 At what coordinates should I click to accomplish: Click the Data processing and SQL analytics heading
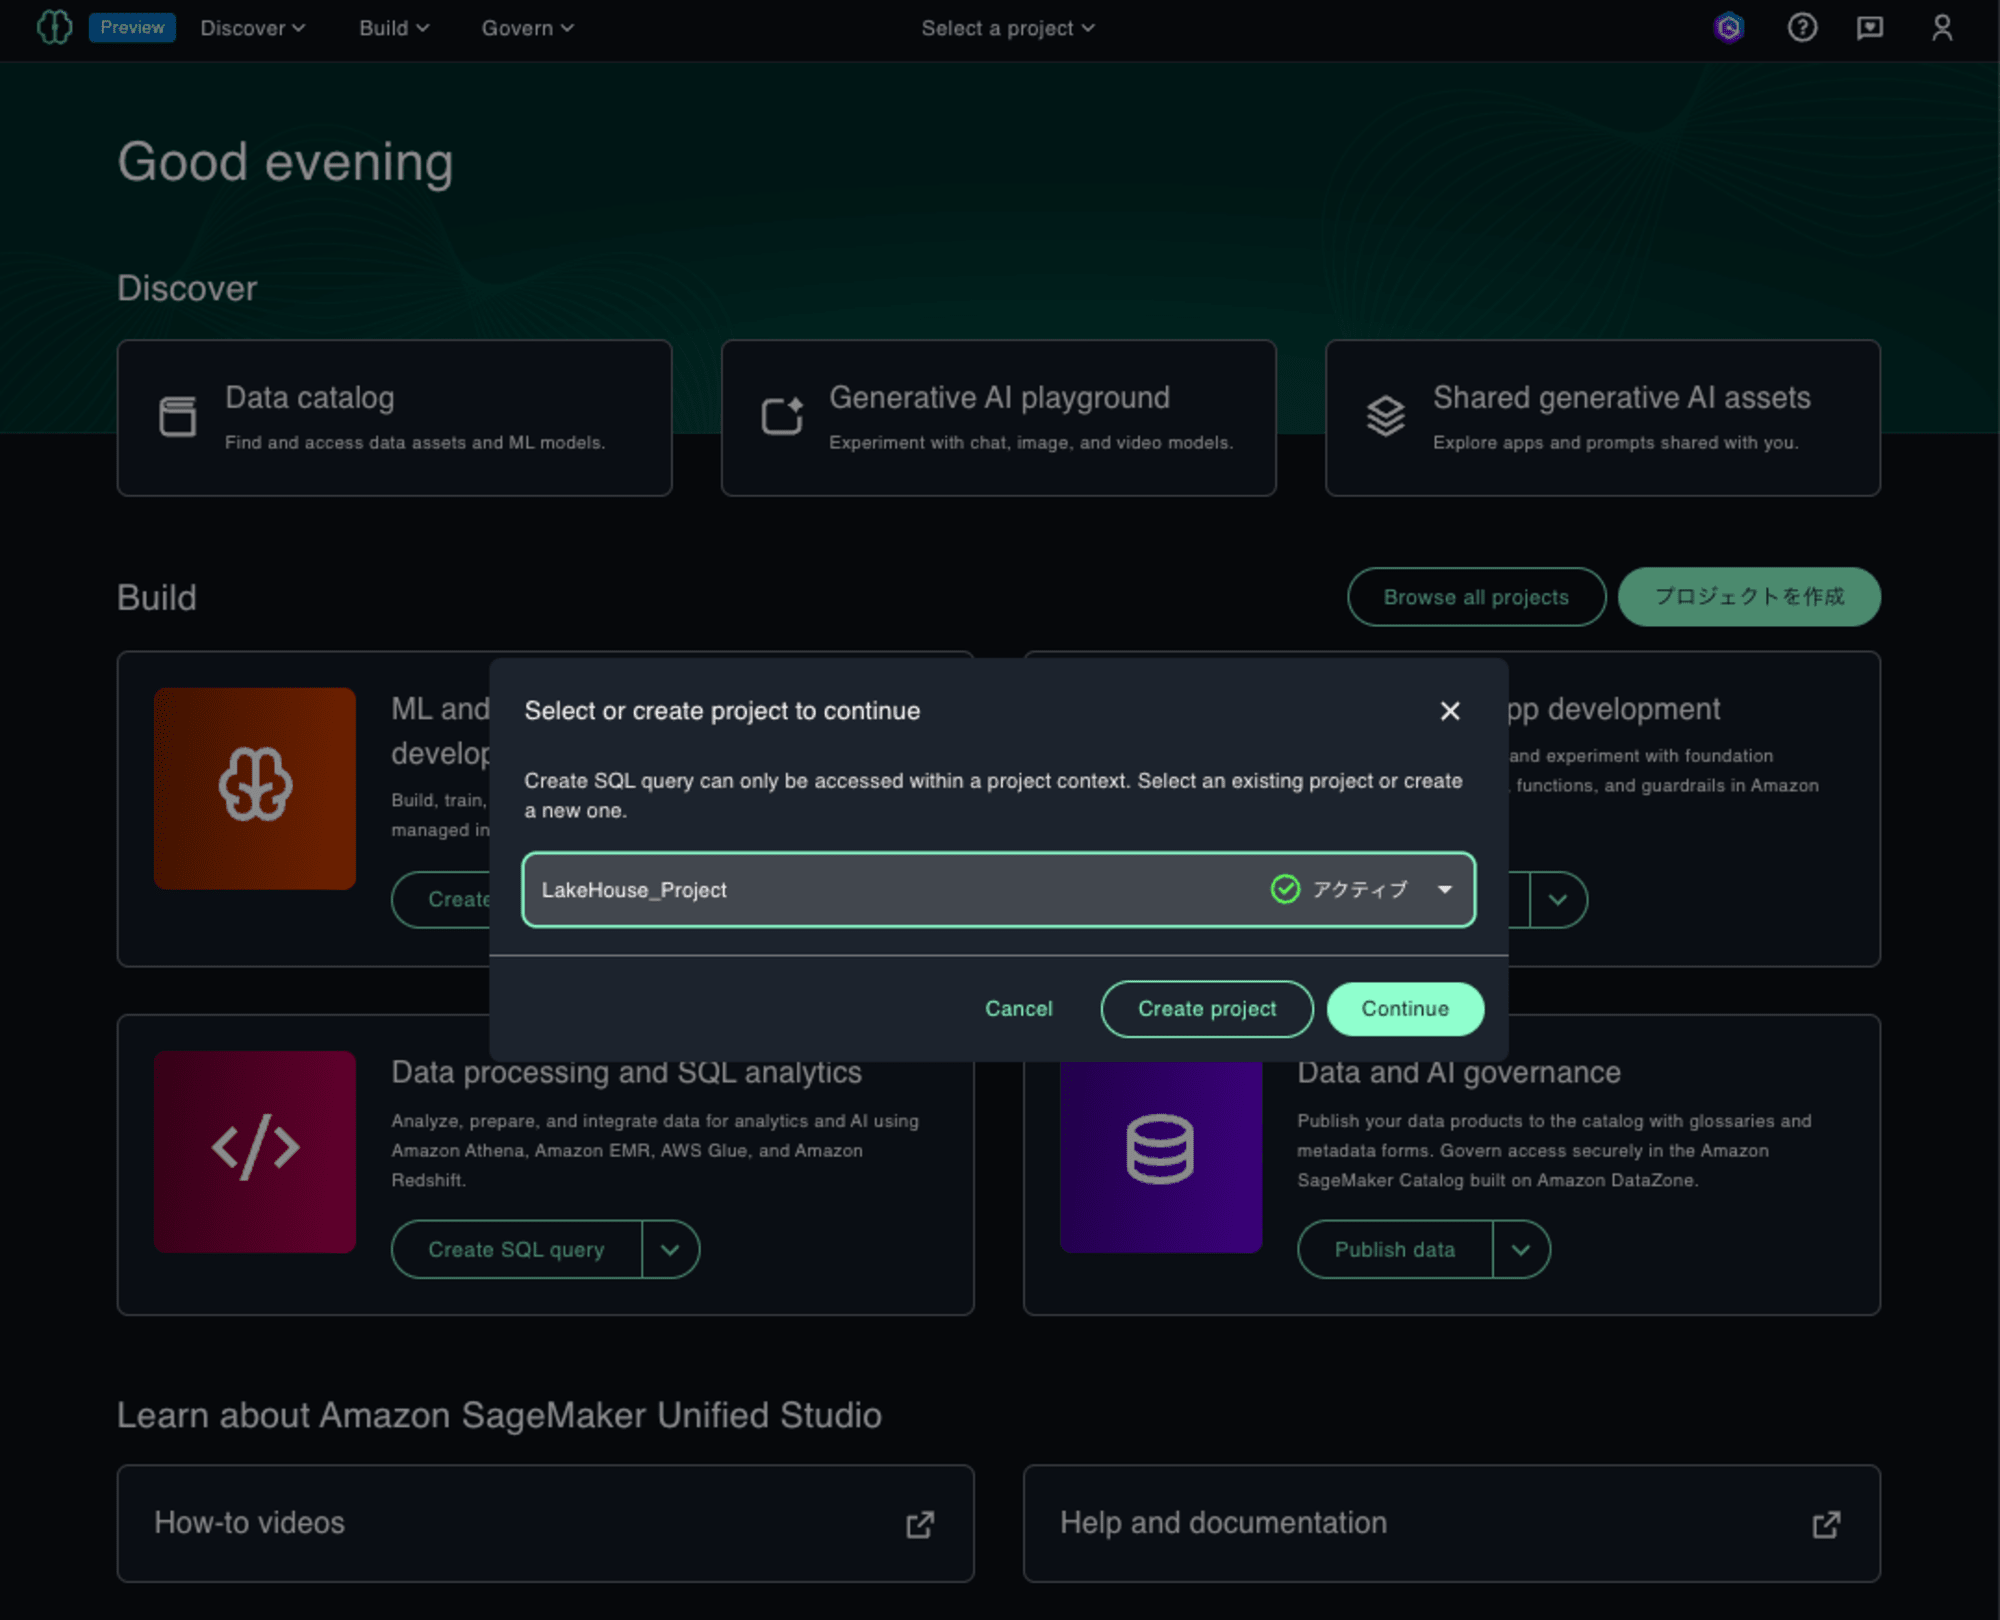tap(626, 1073)
